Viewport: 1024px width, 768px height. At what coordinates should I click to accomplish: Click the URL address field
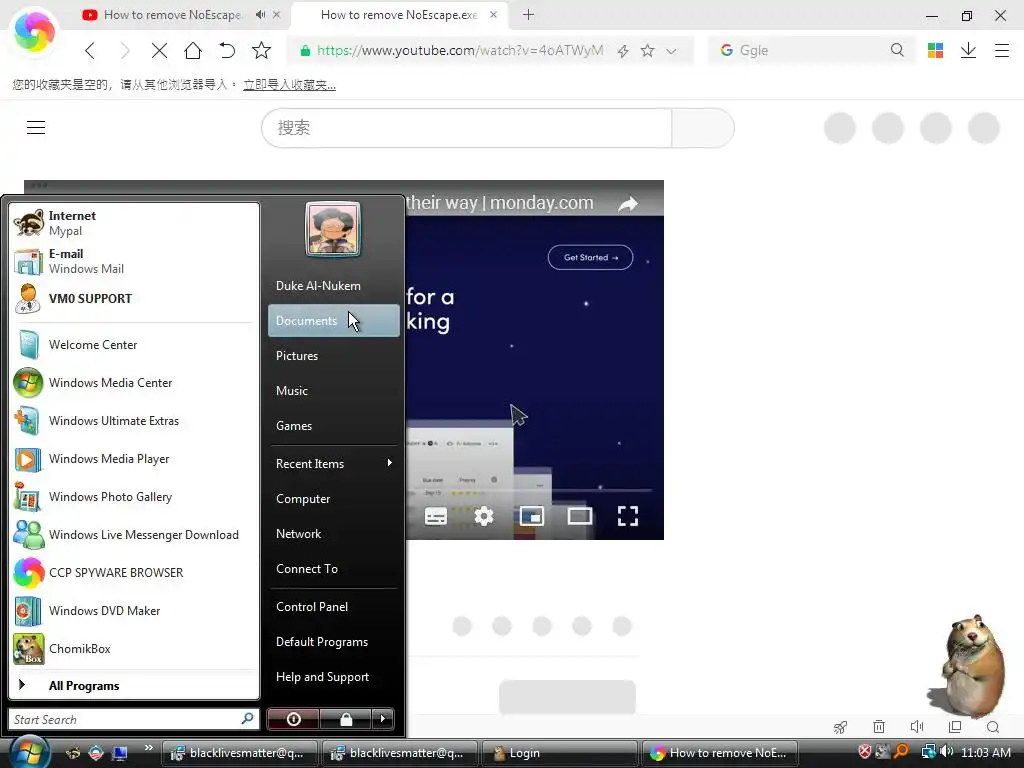[460, 50]
